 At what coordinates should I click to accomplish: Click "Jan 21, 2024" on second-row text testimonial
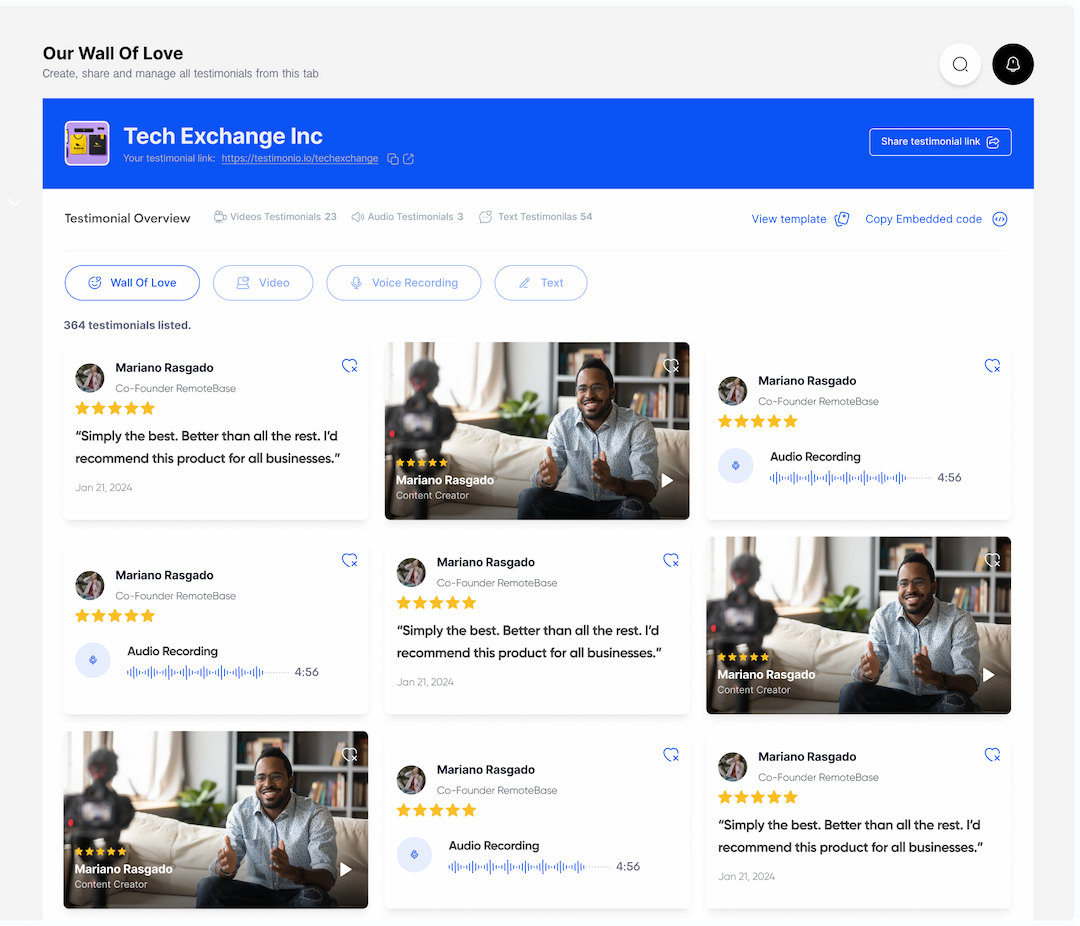point(426,682)
